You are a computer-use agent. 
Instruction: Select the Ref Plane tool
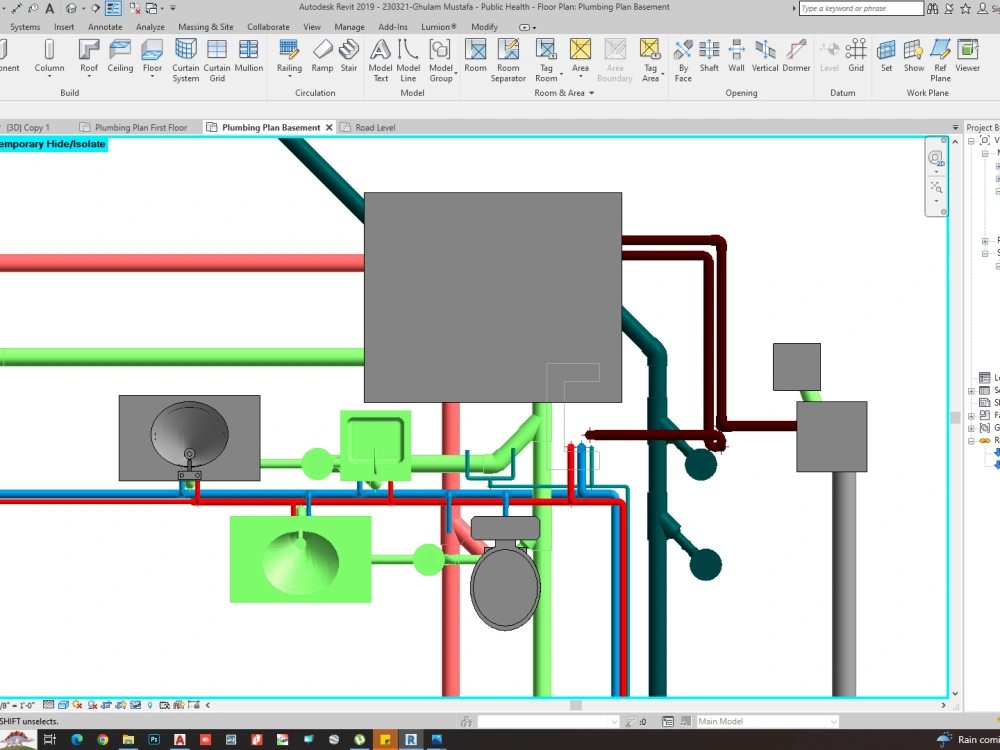940,60
